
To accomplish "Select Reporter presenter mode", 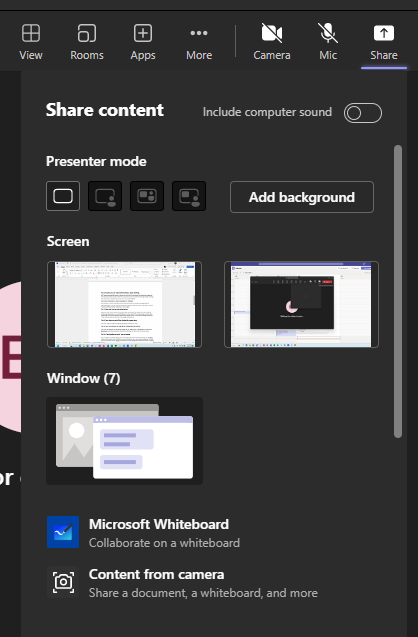I will (189, 196).
